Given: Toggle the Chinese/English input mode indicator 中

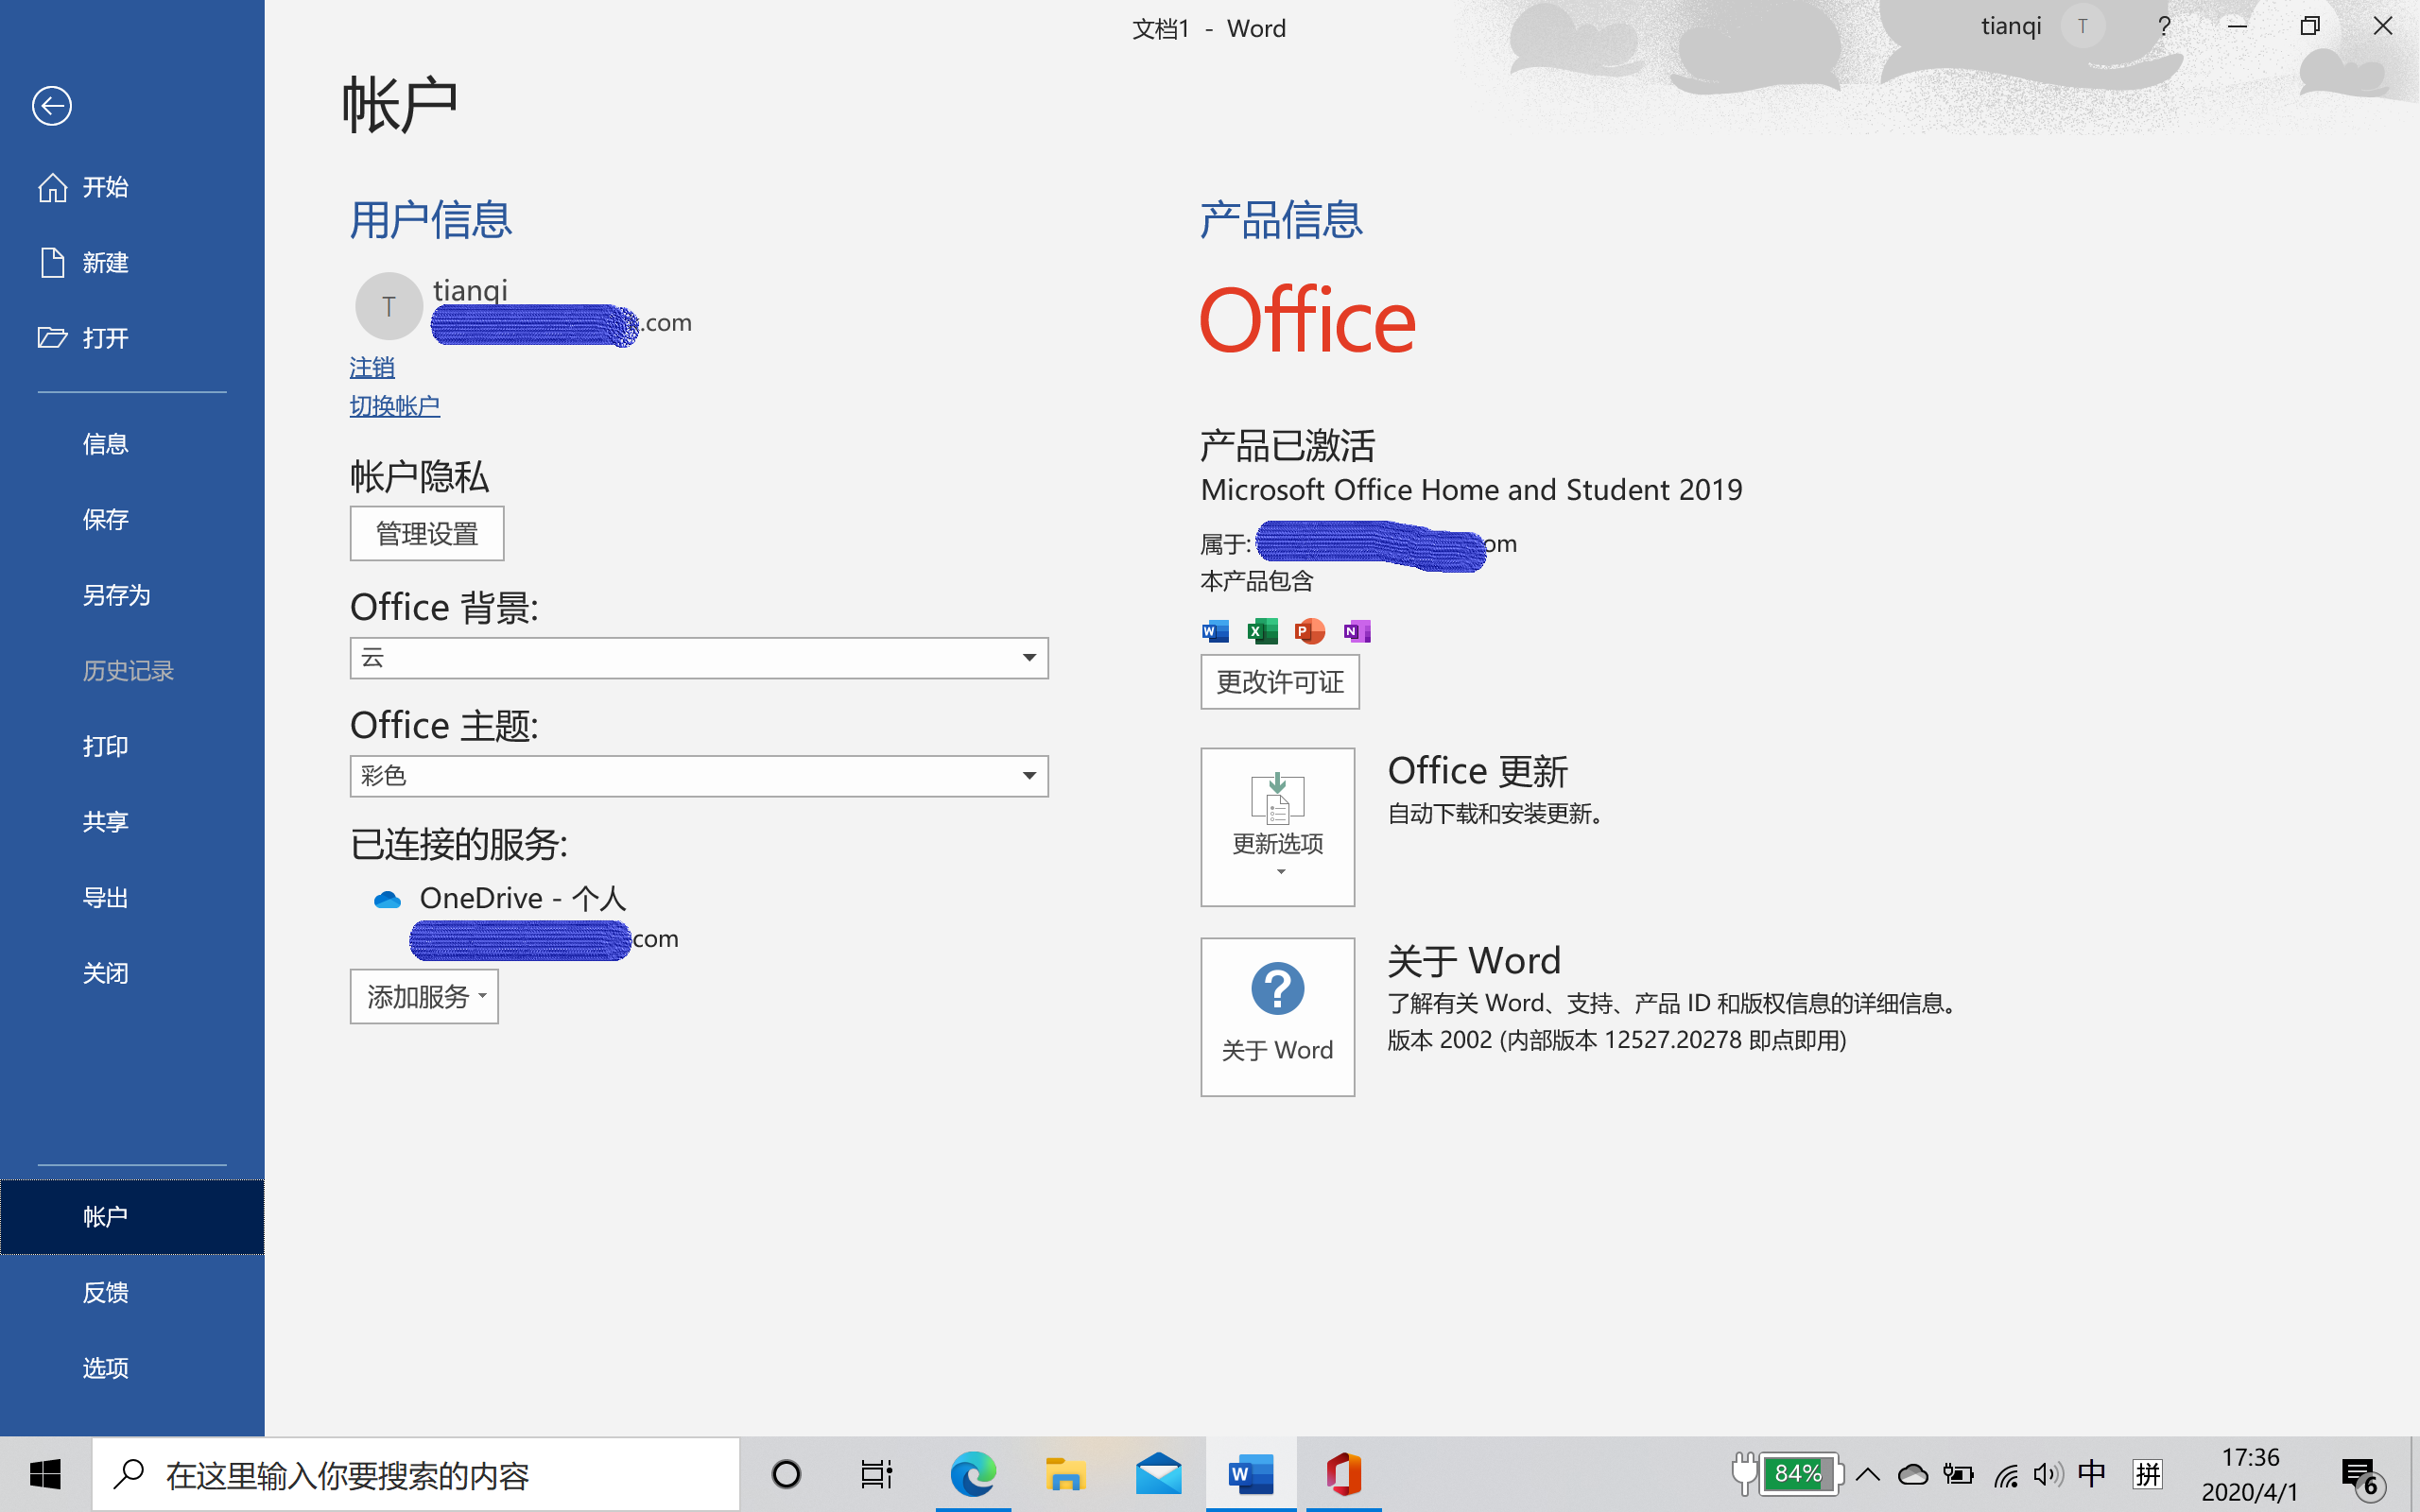Looking at the screenshot, I should (2091, 1474).
